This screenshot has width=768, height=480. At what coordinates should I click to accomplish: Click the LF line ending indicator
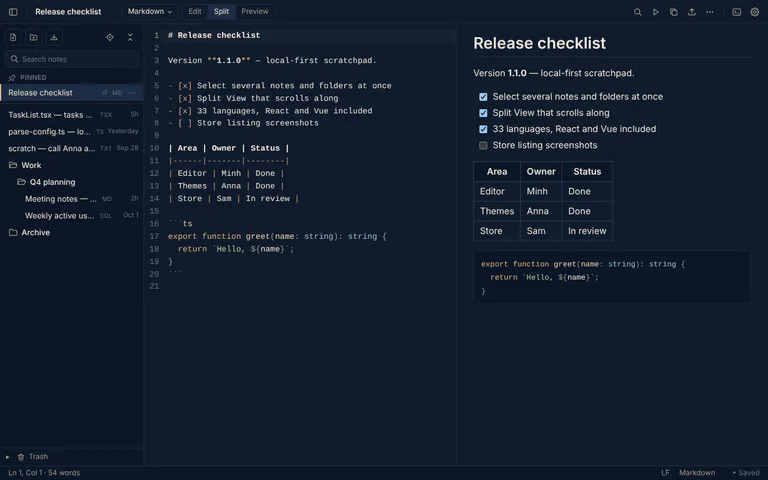[665, 473]
